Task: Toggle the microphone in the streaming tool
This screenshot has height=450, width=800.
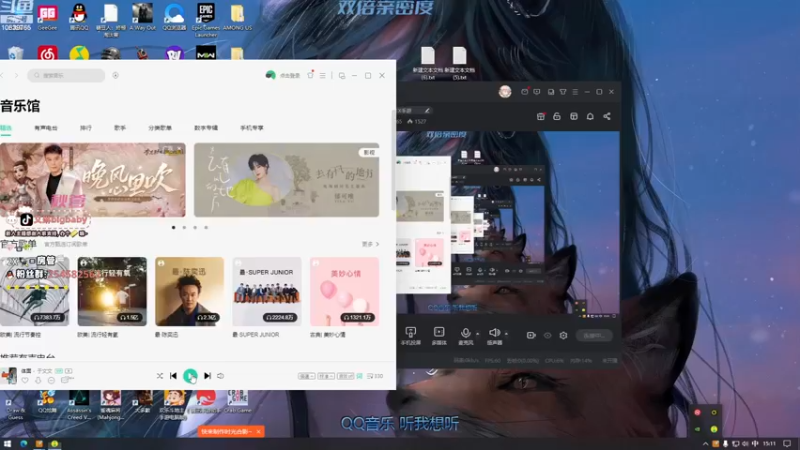Action: (x=465, y=336)
